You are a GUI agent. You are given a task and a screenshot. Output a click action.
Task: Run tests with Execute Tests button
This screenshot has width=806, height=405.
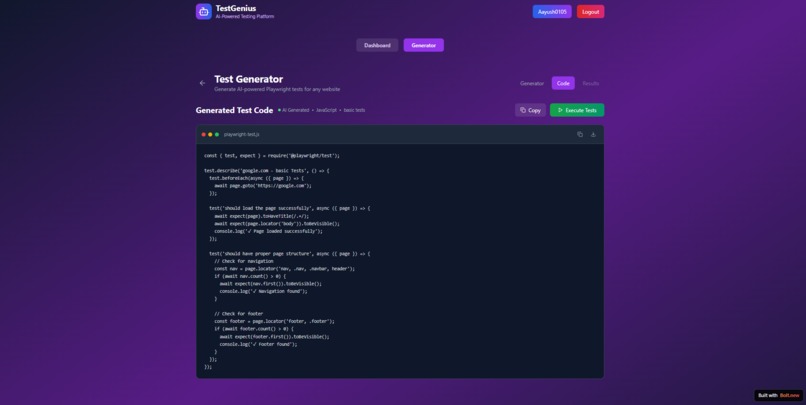(577, 110)
